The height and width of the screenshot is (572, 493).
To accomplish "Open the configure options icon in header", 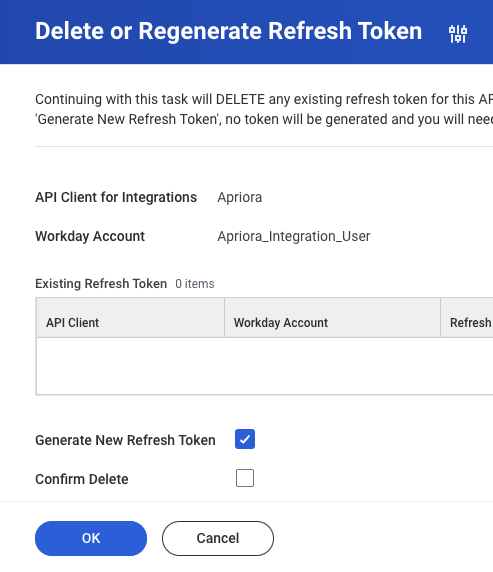I will click(458, 34).
